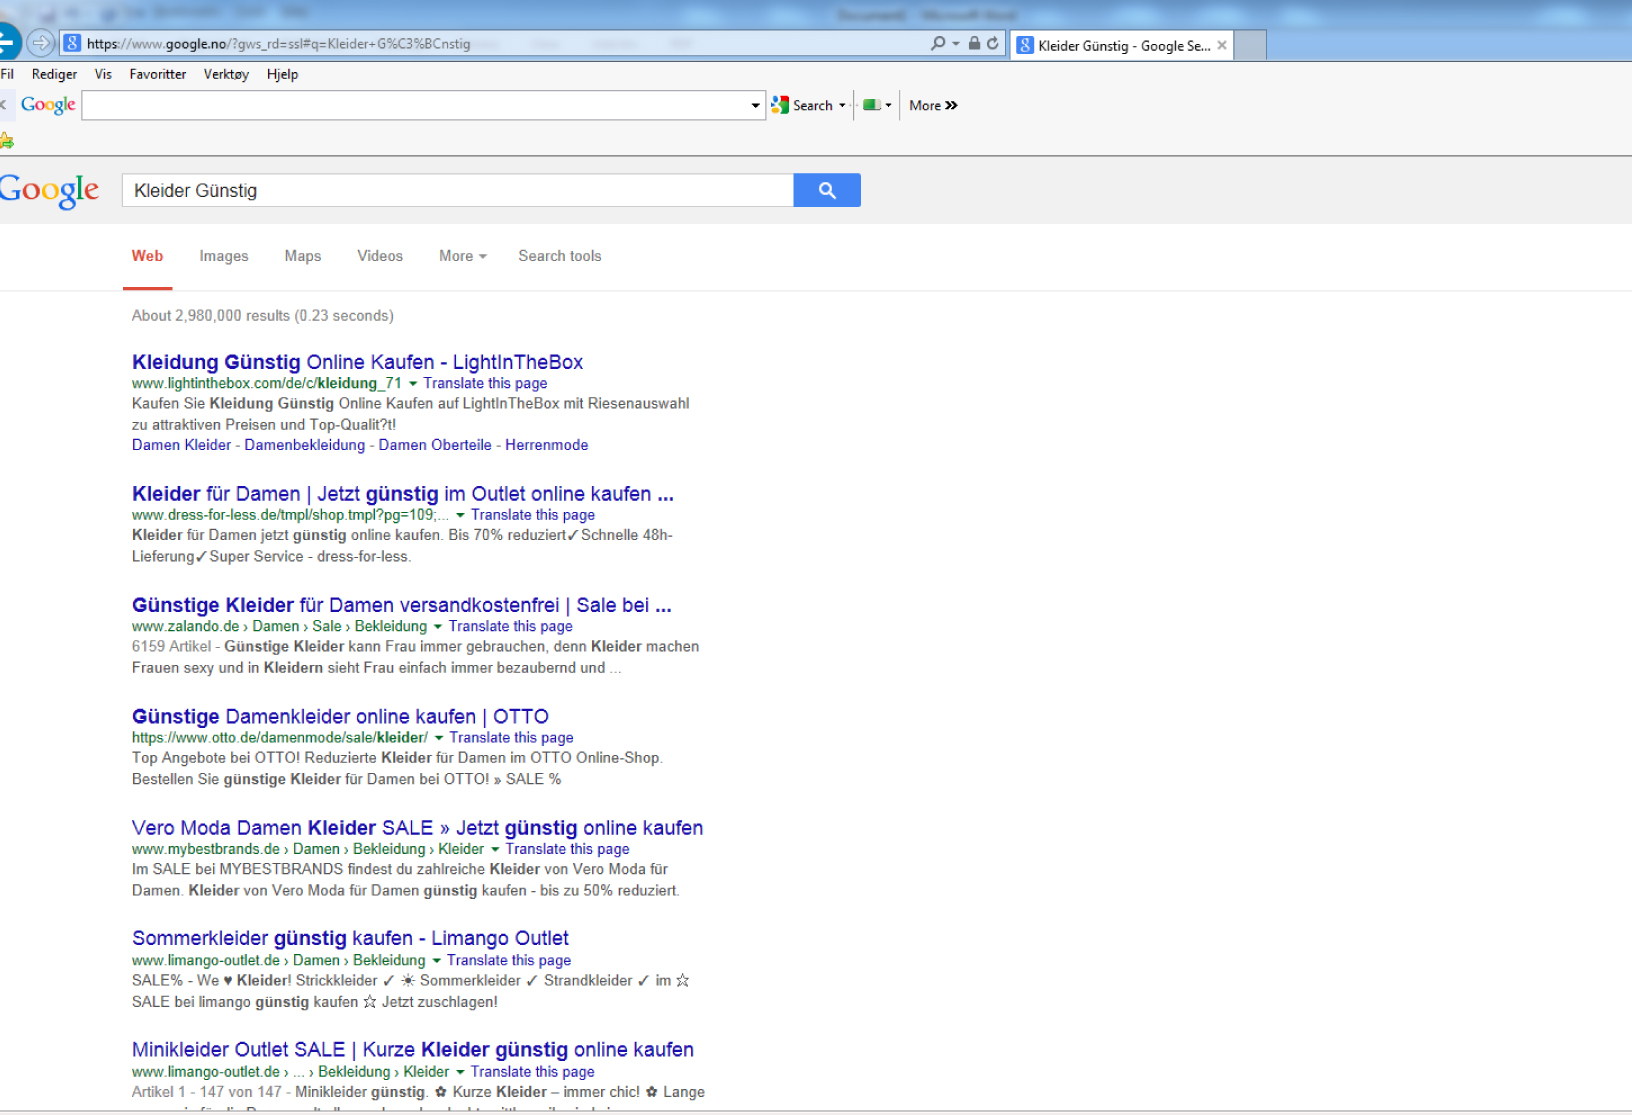The height and width of the screenshot is (1115, 1632).
Task: Click the Damenbekleidung sitelink
Action: [x=305, y=445]
